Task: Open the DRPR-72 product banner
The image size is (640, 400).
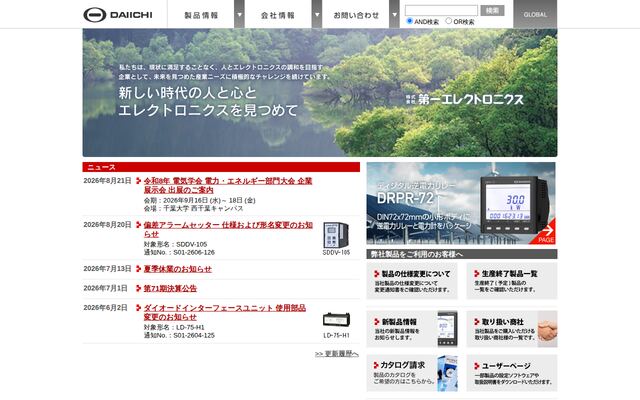Action: (460, 203)
